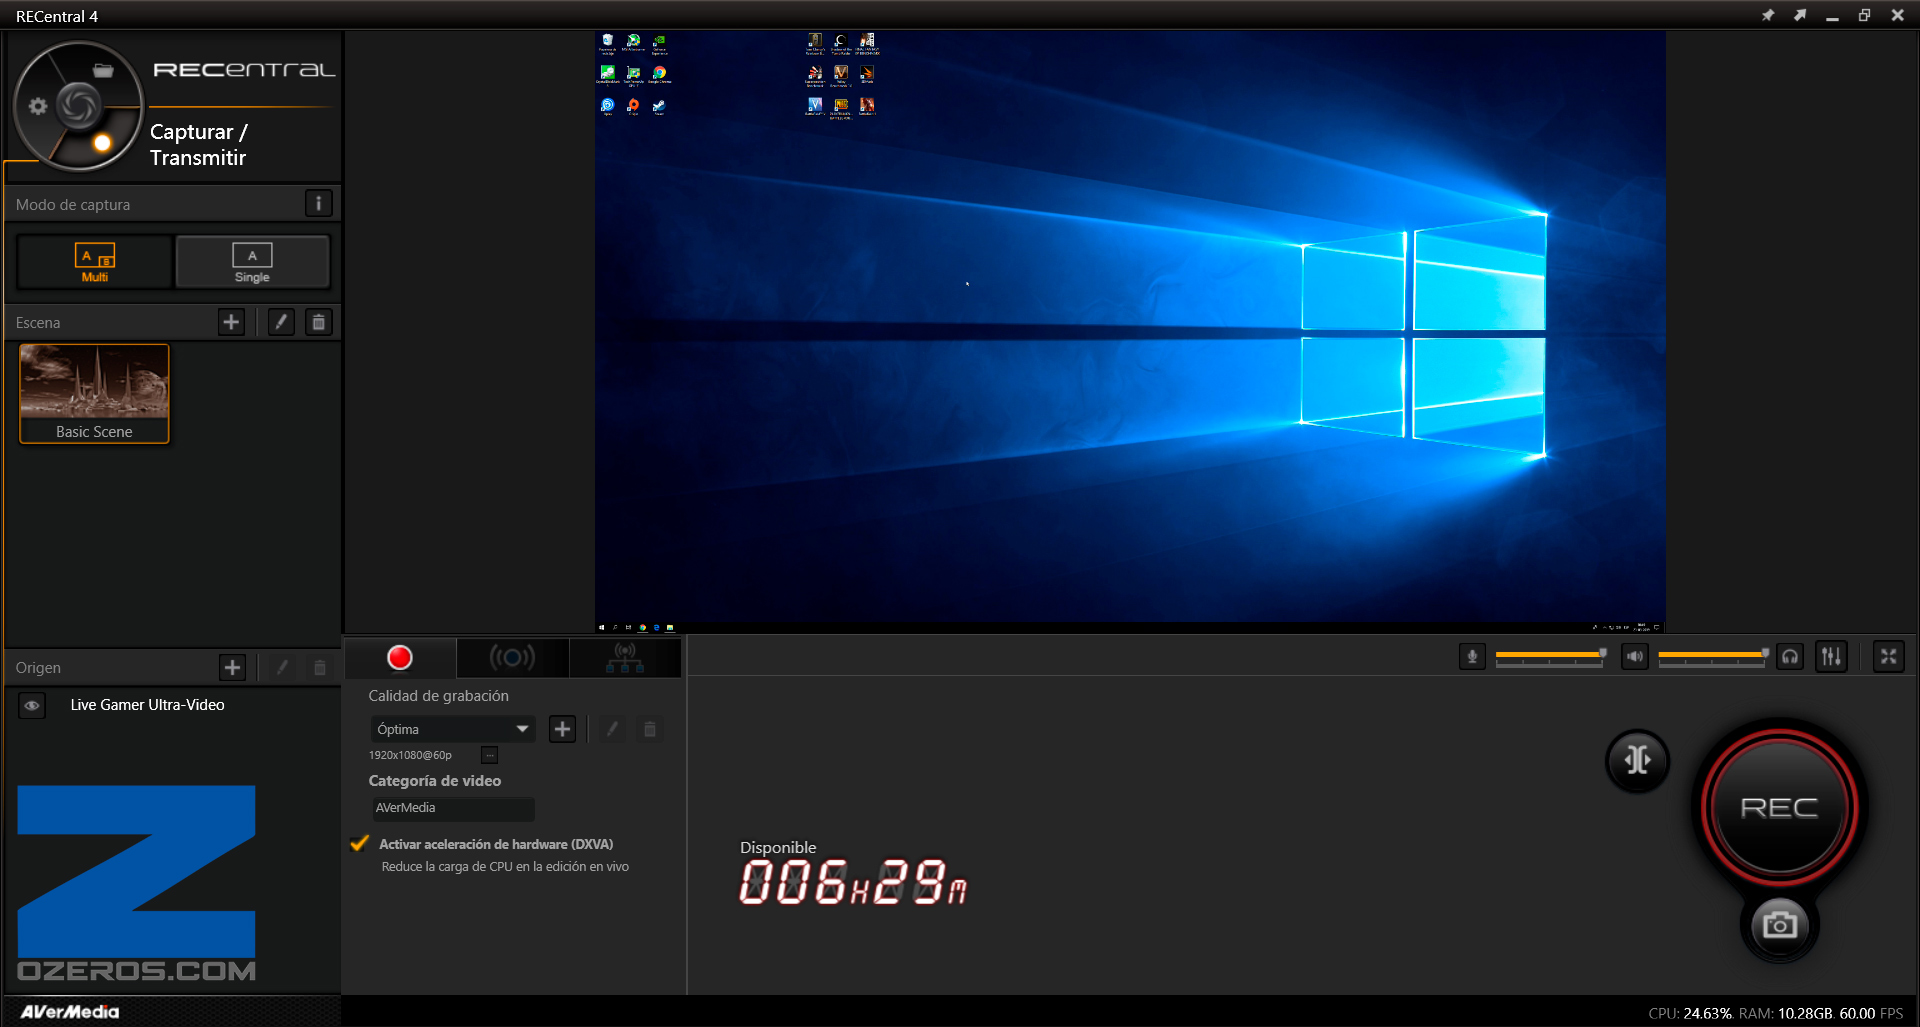This screenshot has width=1920, height=1027.
Task: Mute the system speaker audio
Action: (x=1634, y=657)
